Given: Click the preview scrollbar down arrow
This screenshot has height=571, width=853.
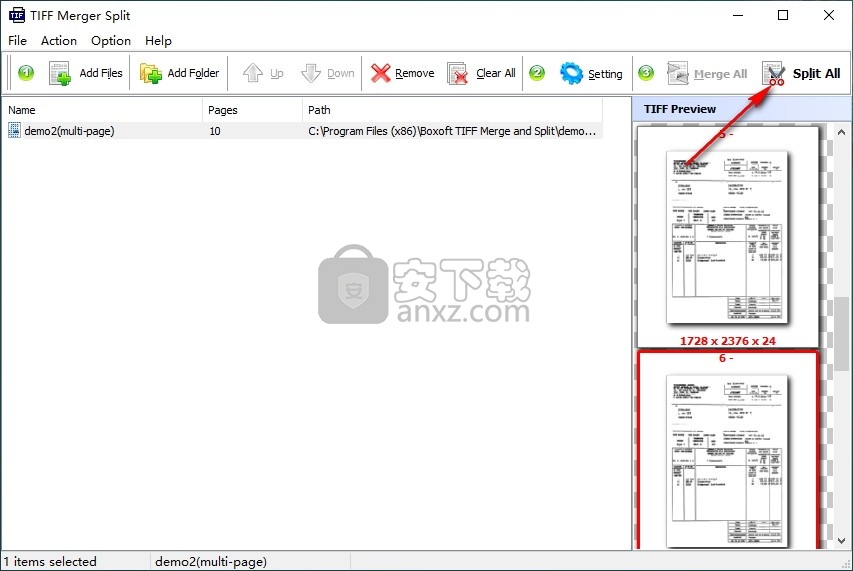Looking at the screenshot, I should point(841,541).
